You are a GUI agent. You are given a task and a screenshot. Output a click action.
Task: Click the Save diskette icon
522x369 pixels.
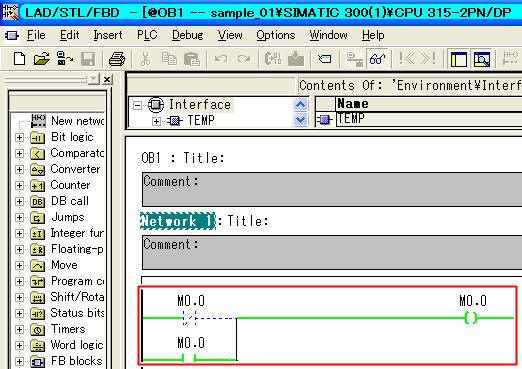coord(88,59)
